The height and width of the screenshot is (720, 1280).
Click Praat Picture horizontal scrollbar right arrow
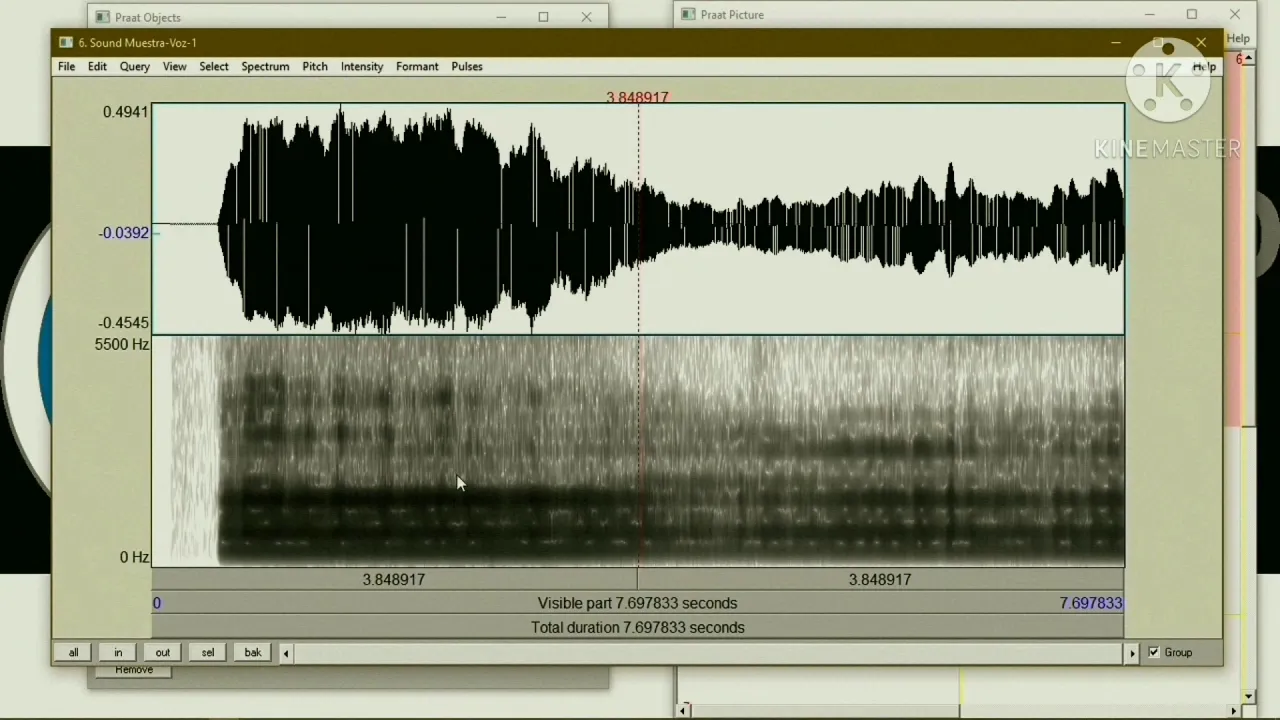(1234, 711)
